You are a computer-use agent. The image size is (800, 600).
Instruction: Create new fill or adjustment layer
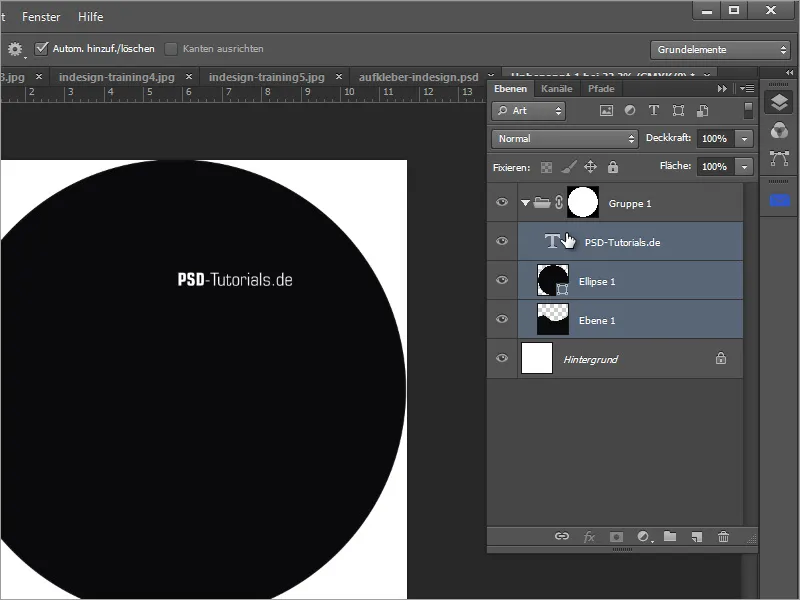click(644, 537)
